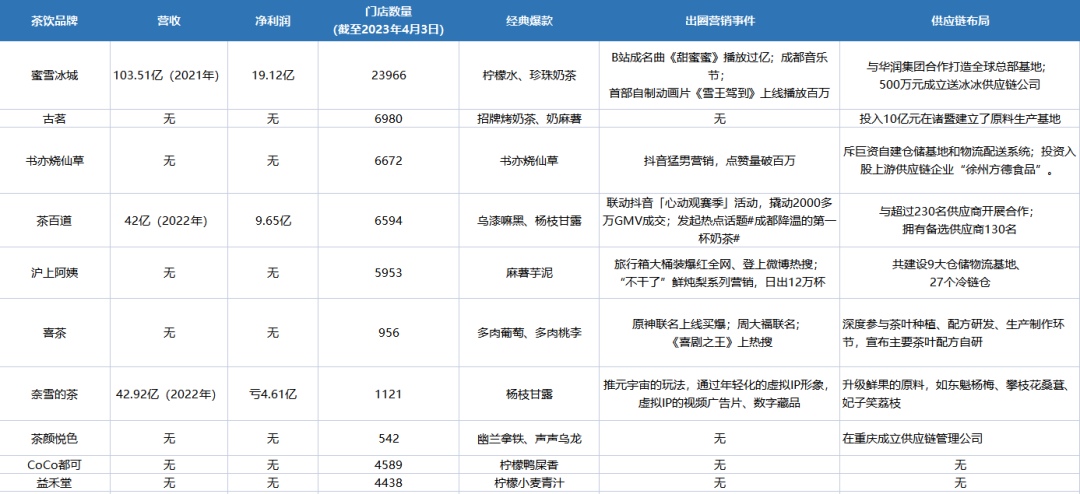Click the 供应链布局 column header
Viewport: 1080px width, 494px height.
pyautogui.click(x=960, y=21)
